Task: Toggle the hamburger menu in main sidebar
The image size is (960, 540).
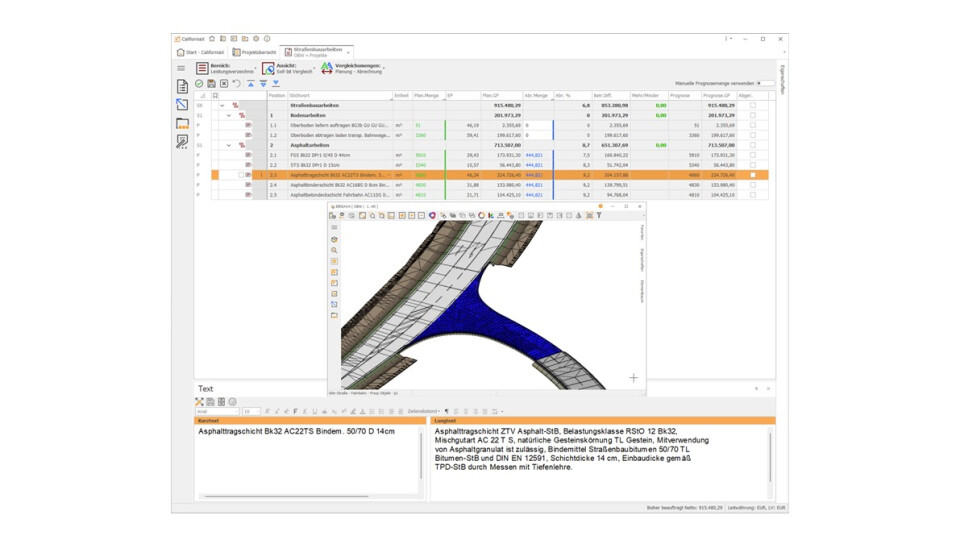Action: click(x=181, y=69)
